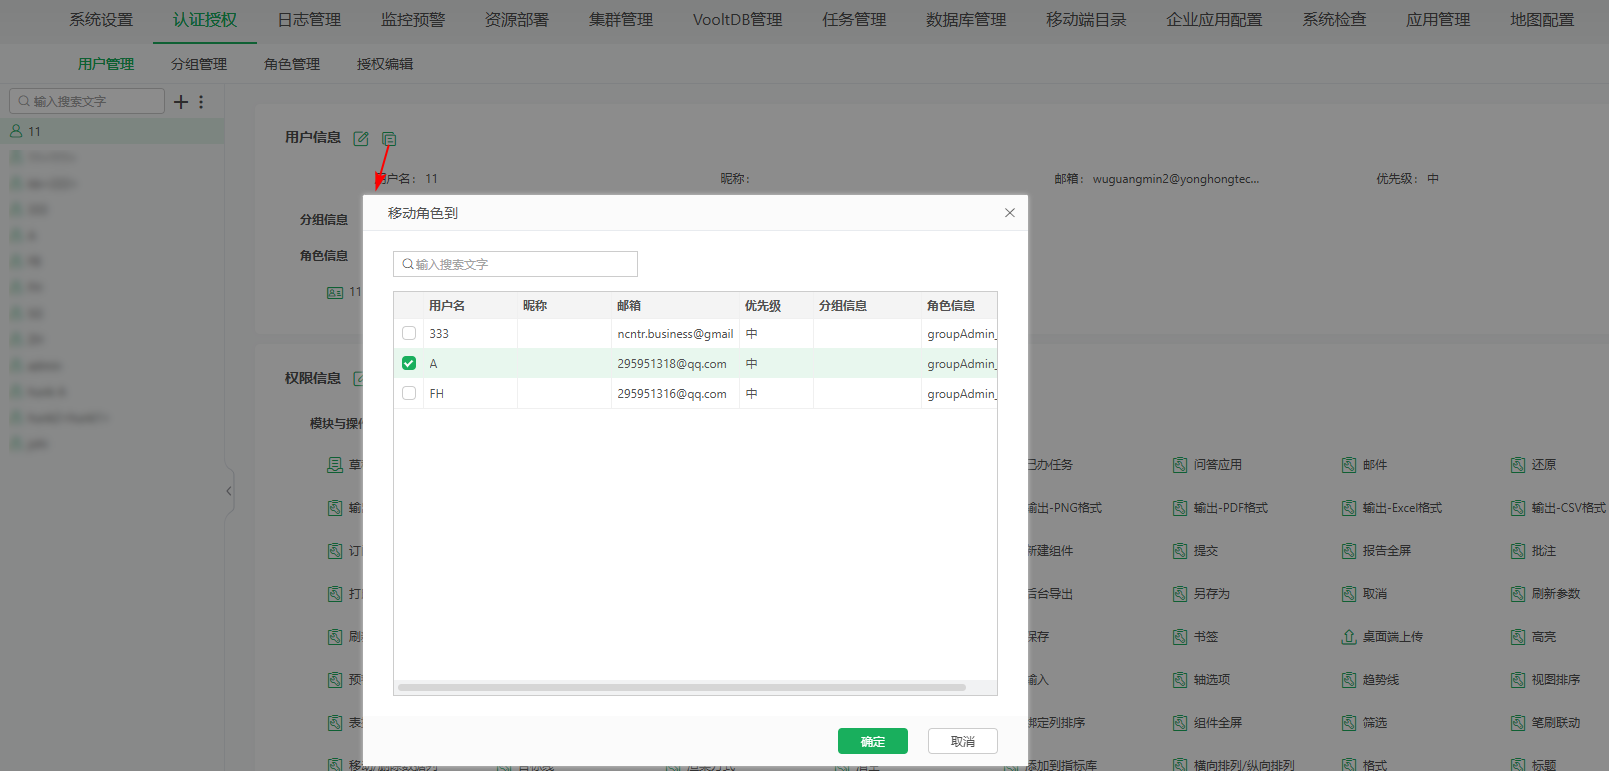Click the plus add-user icon
This screenshot has width=1609, height=771.
(181, 102)
